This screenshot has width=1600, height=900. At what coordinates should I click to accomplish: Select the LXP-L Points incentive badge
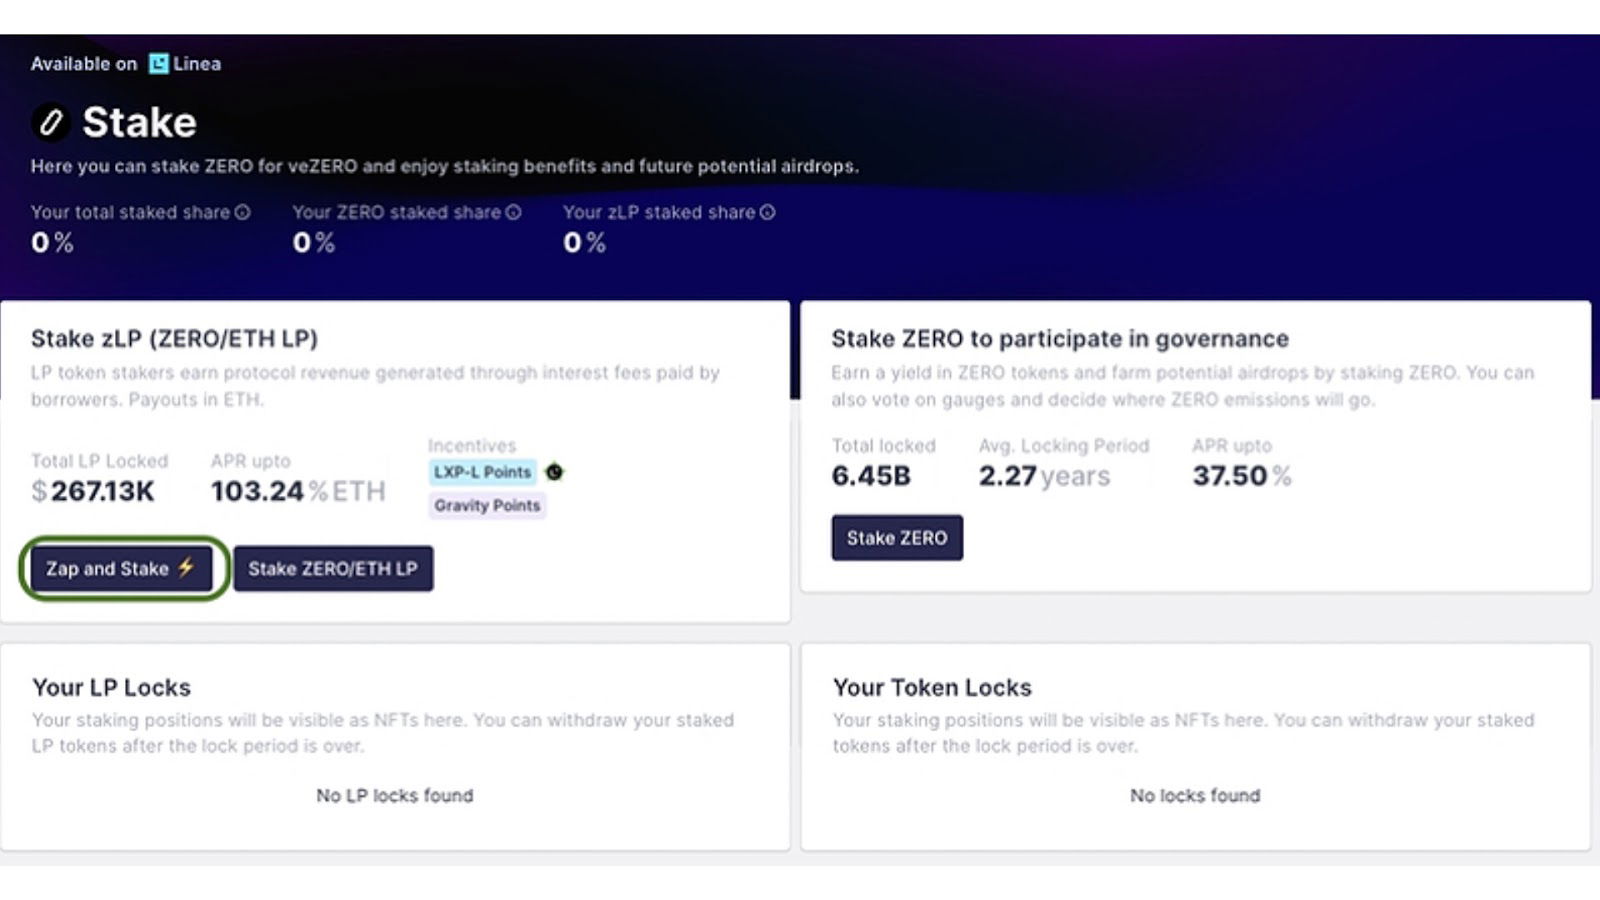(x=482, y=472)
